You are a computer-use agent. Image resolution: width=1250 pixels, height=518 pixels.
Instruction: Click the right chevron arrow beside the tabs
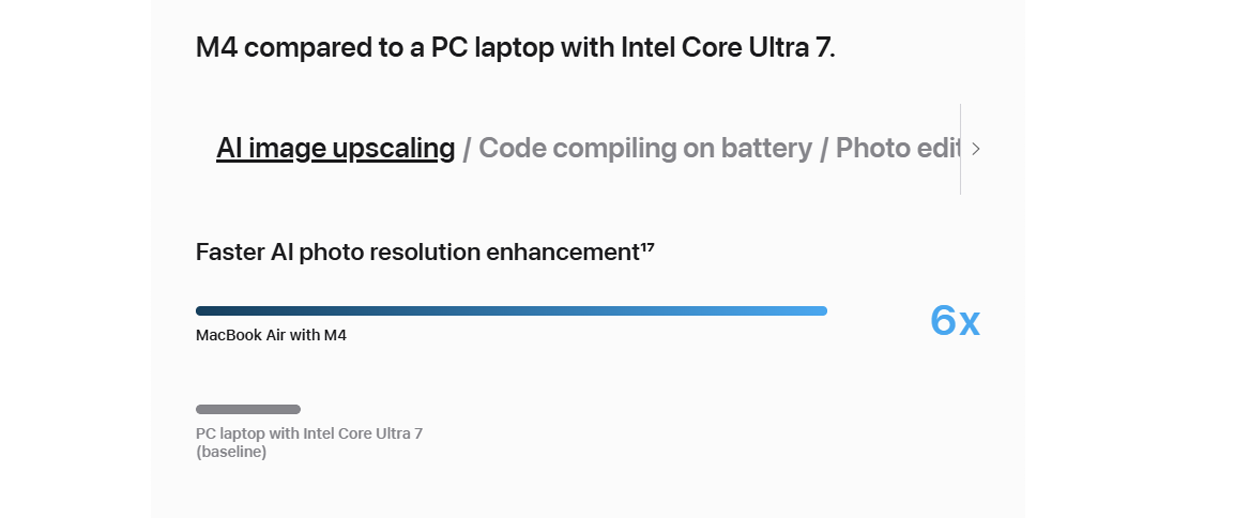[x=976, y=149]
